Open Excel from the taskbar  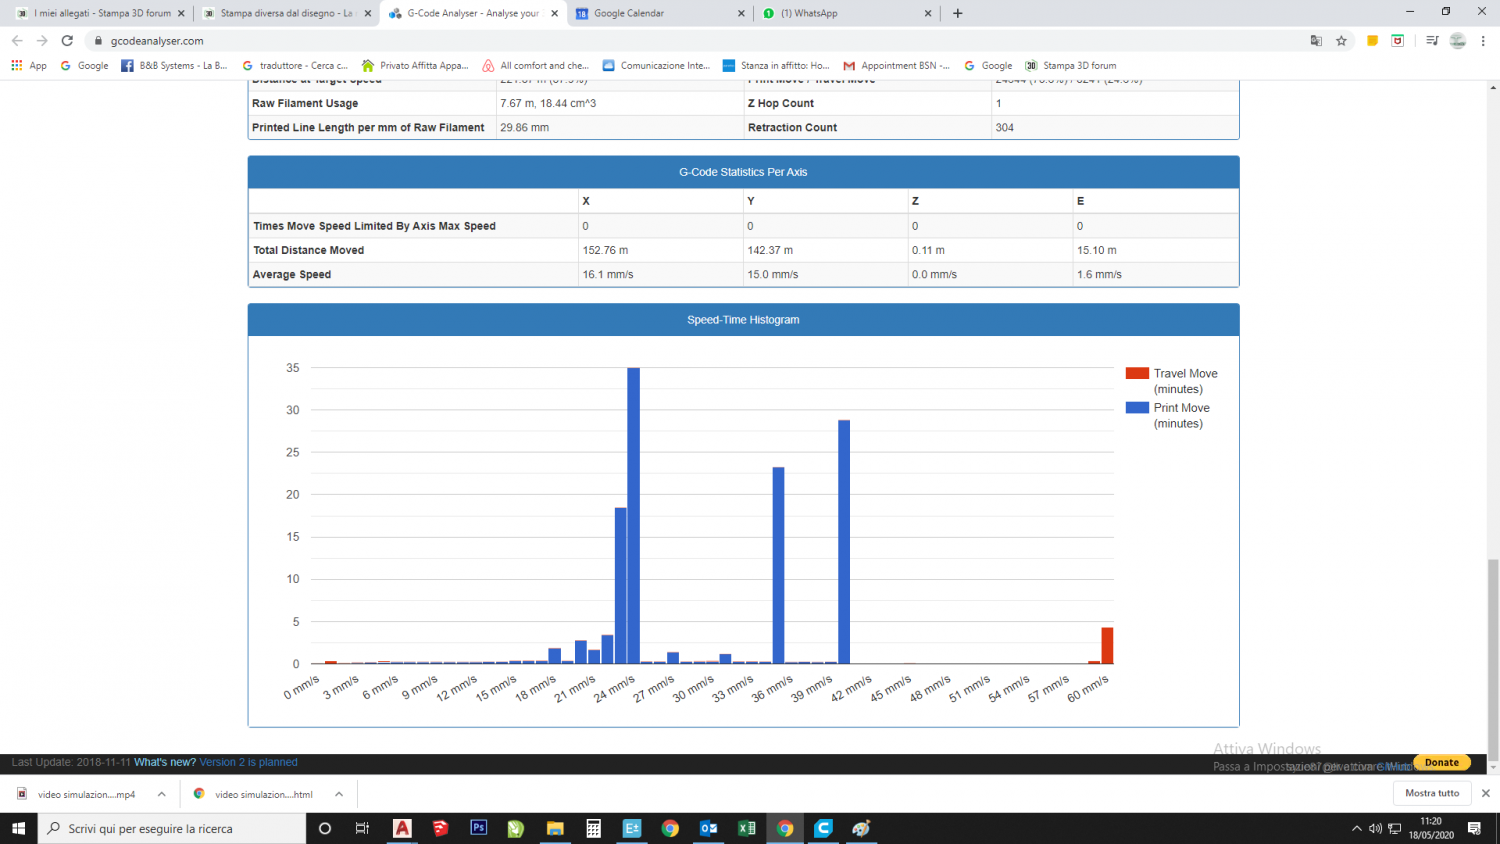746,828
